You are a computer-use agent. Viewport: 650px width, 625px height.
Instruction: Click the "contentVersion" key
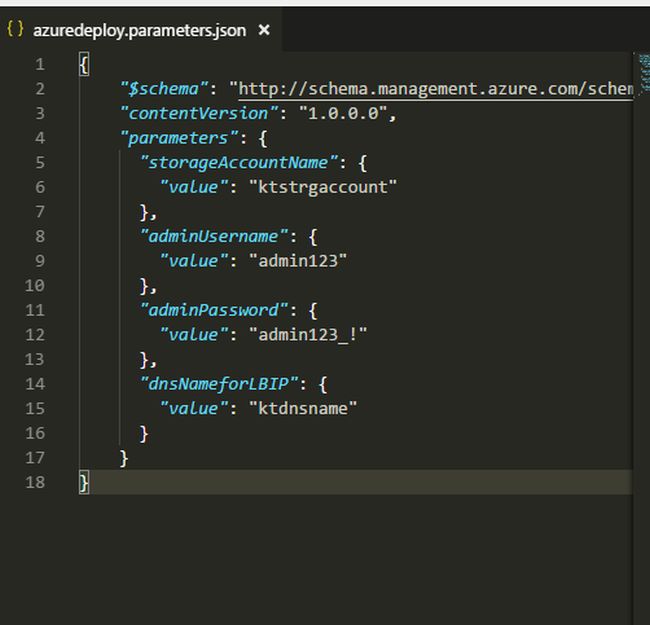point(199,114)
